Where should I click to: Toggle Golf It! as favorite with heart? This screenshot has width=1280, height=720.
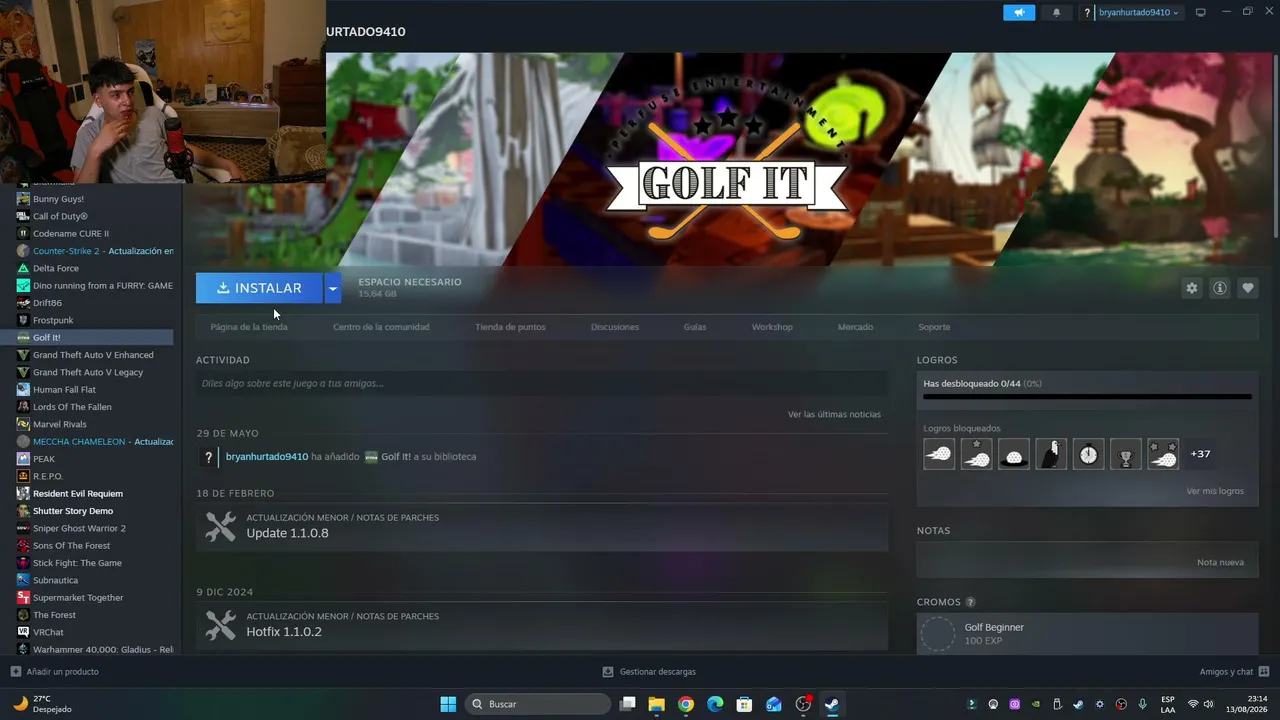tap(1247, 288)
